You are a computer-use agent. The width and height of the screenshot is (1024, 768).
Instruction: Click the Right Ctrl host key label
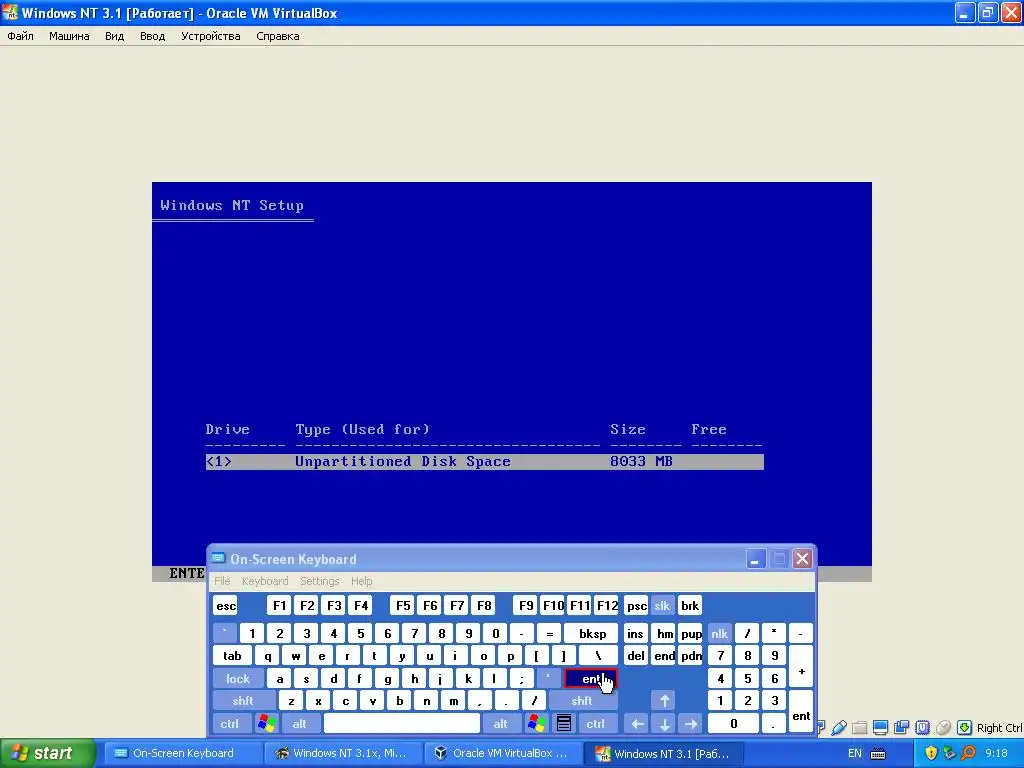click(1000, 728)
